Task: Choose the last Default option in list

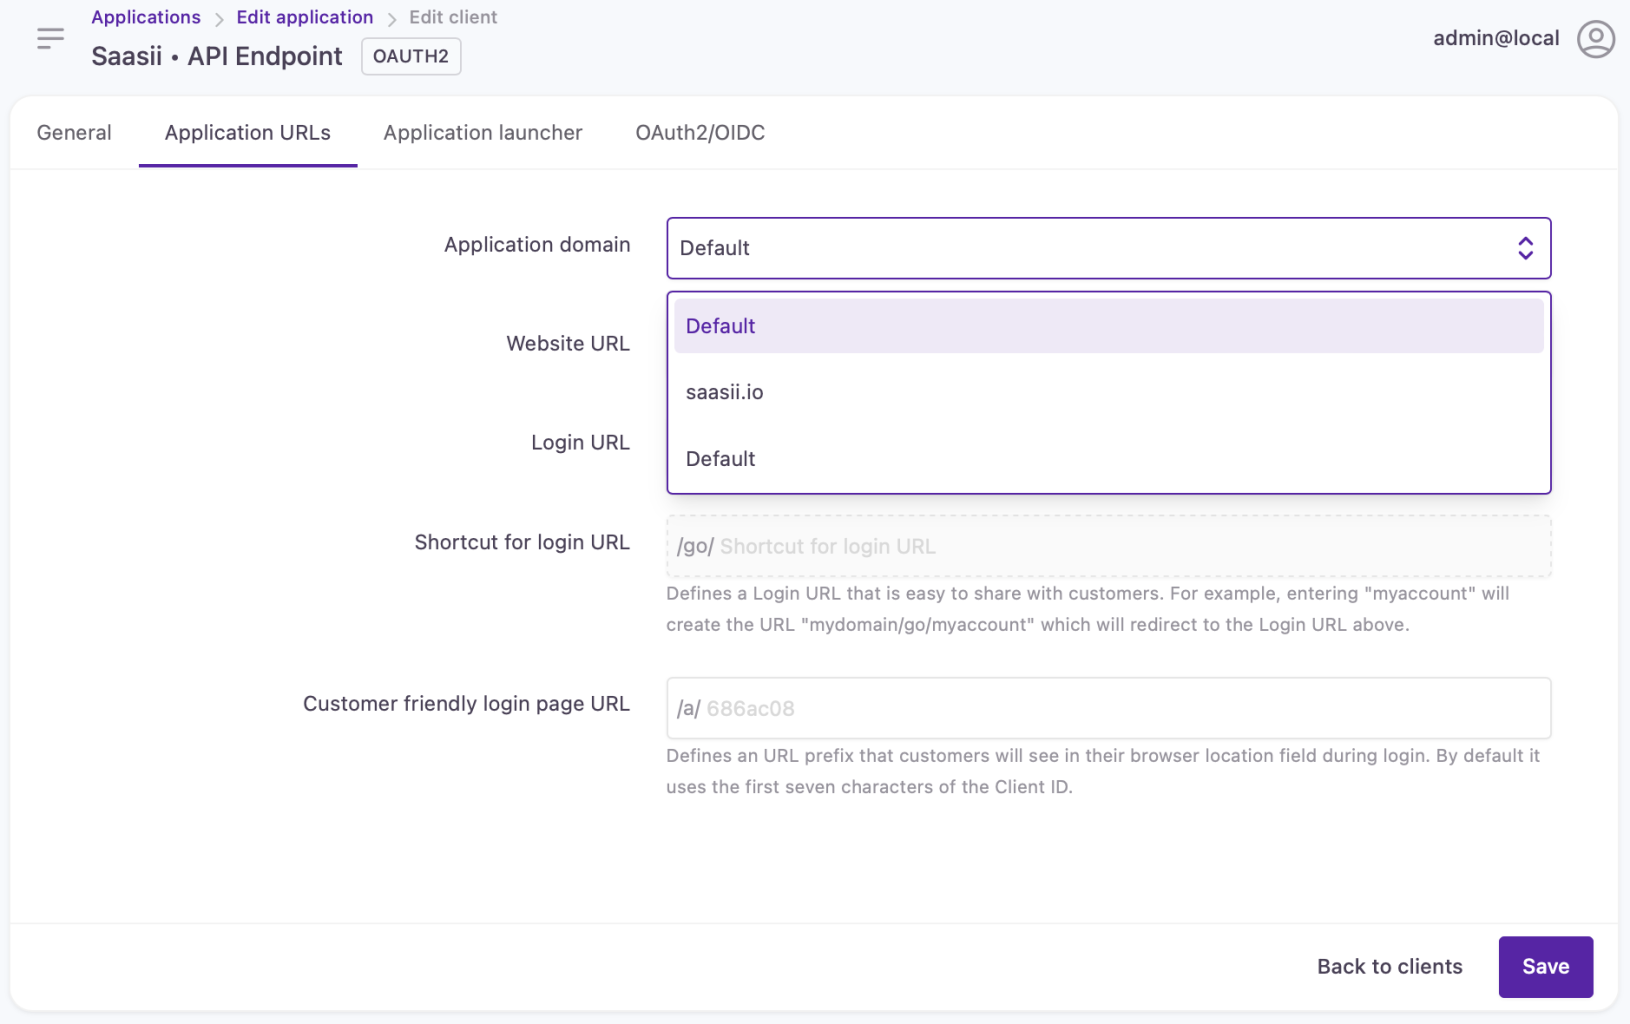Action: tap(1108, 459)
